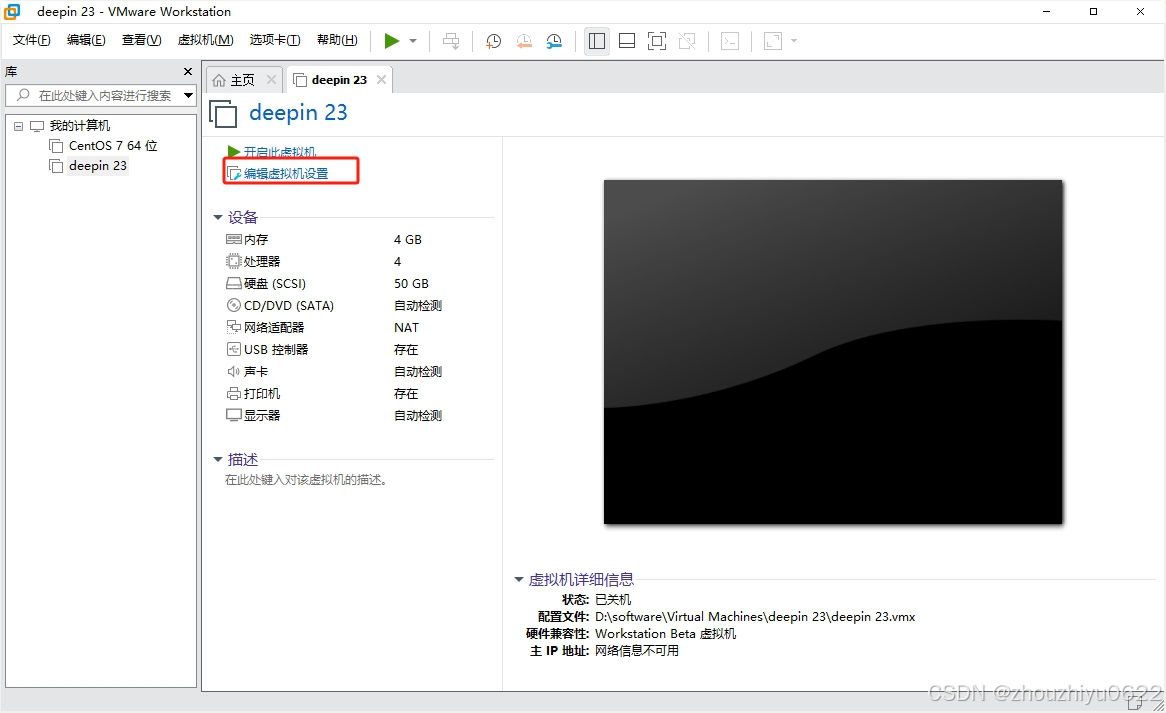Open the 声卡 device entry

pos(256,371)
